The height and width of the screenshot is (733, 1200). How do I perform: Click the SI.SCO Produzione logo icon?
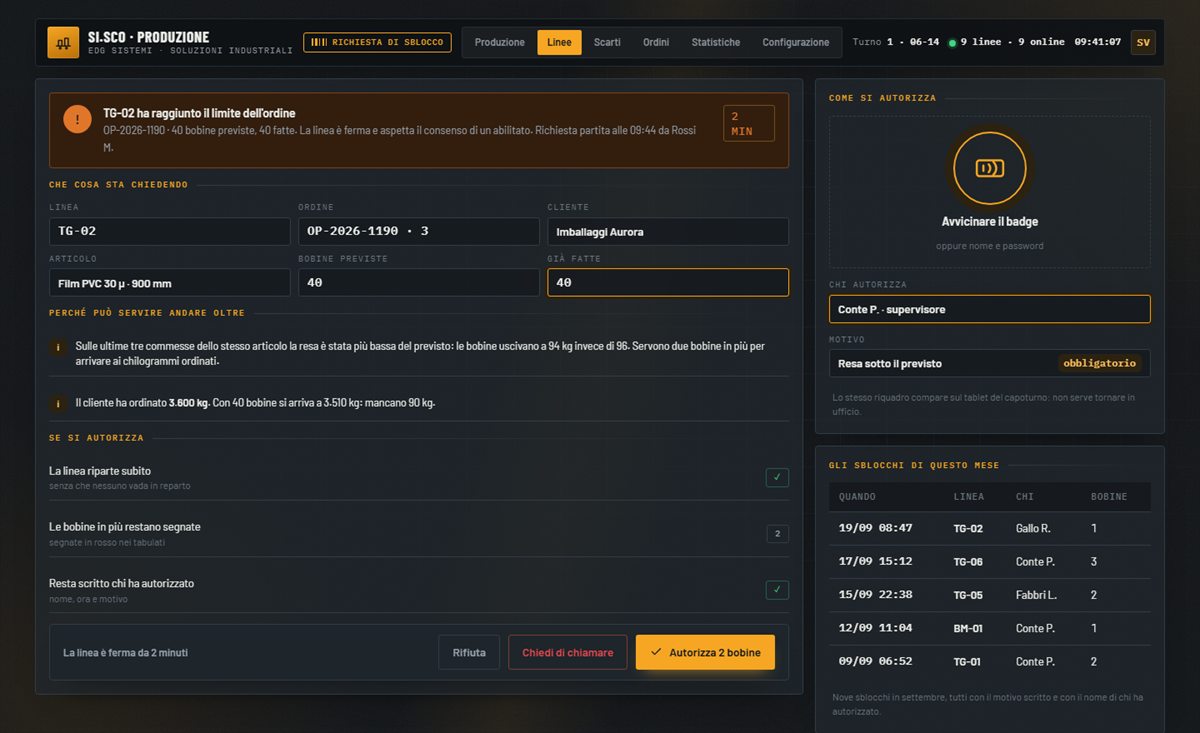click(x=63, y=42)
